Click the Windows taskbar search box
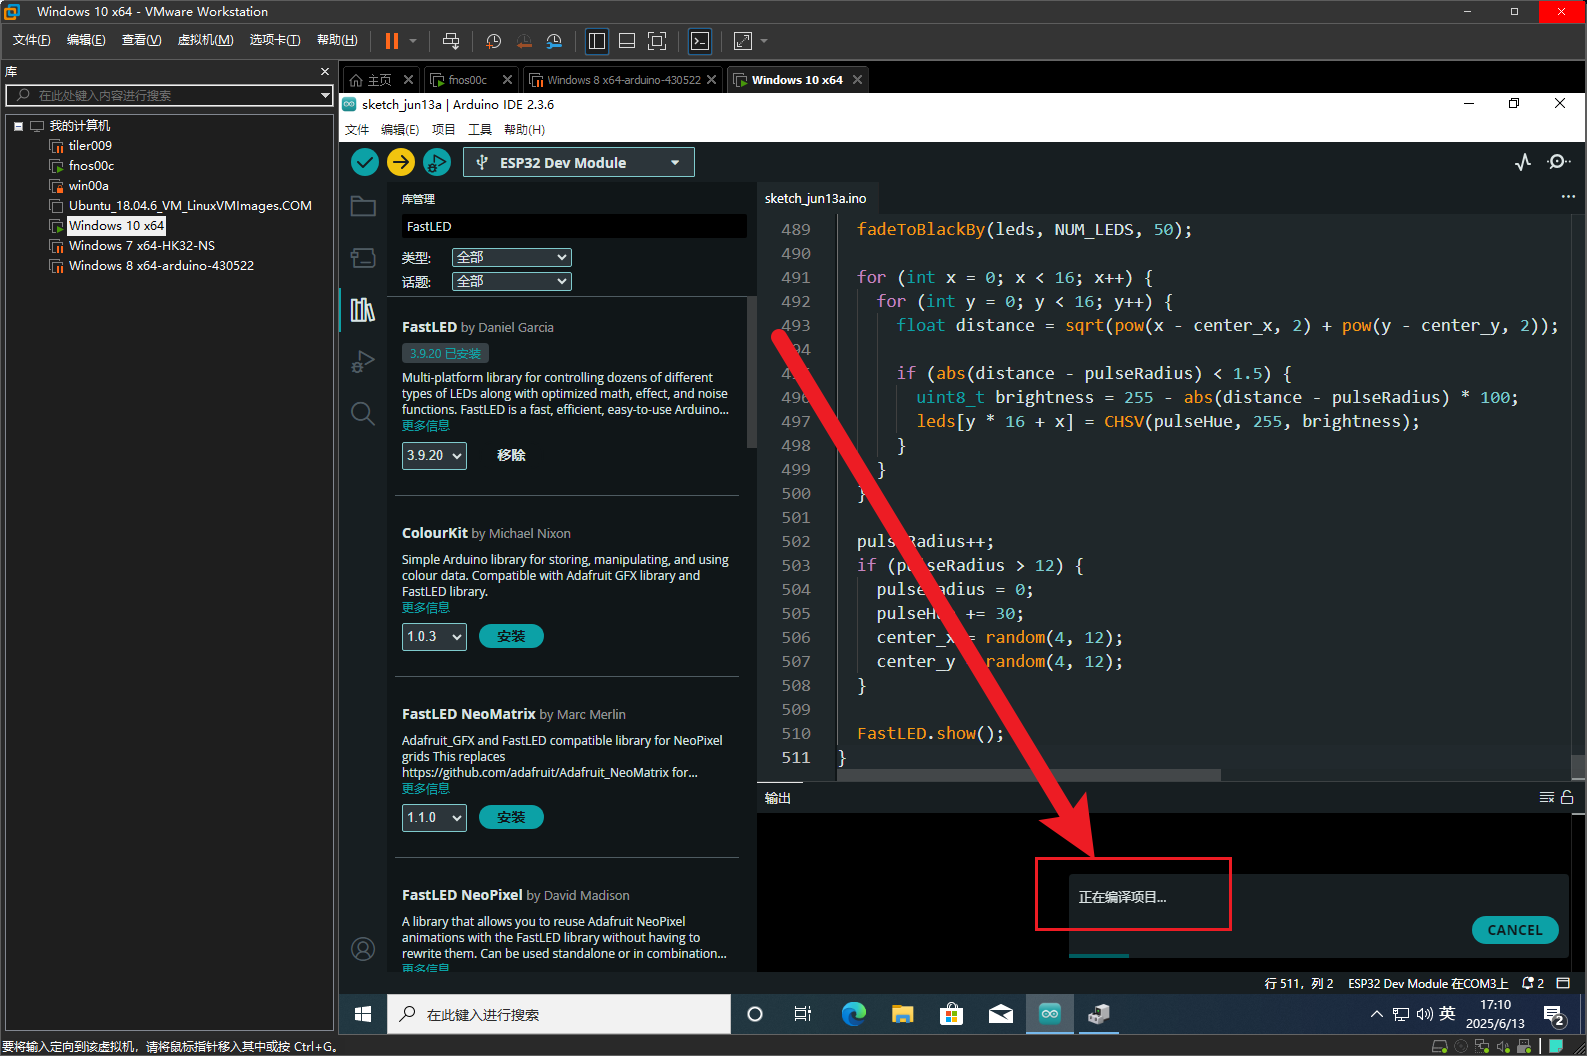1587x1056 pixels. click(559, 1014)
